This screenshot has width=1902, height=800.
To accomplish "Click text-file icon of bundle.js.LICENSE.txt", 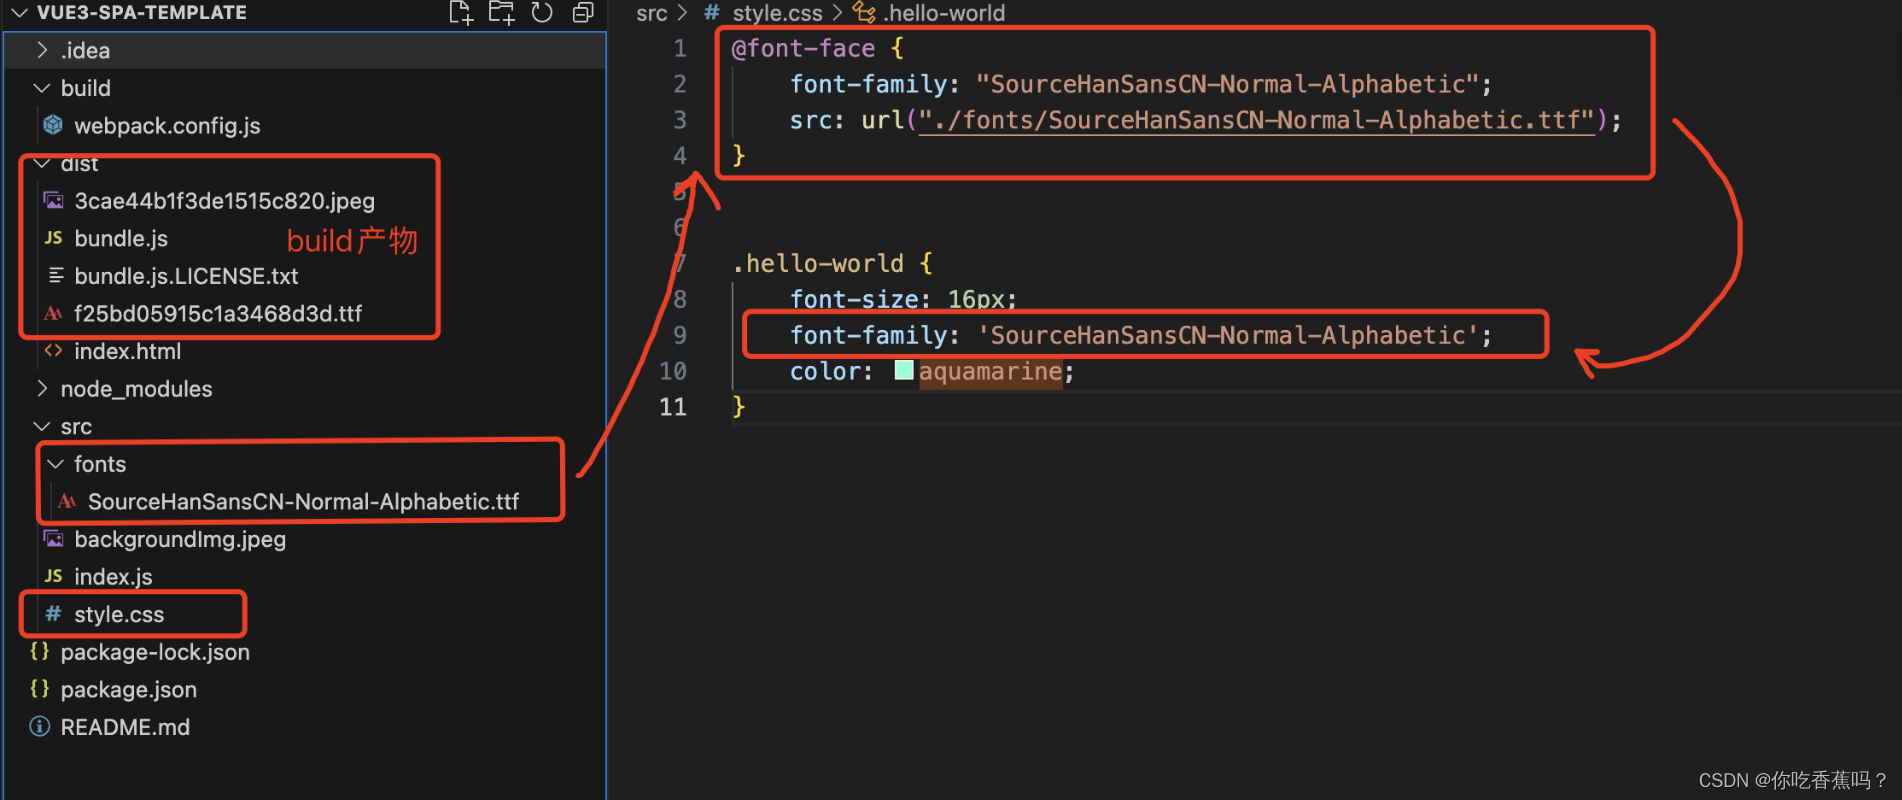I will point(55,275).
